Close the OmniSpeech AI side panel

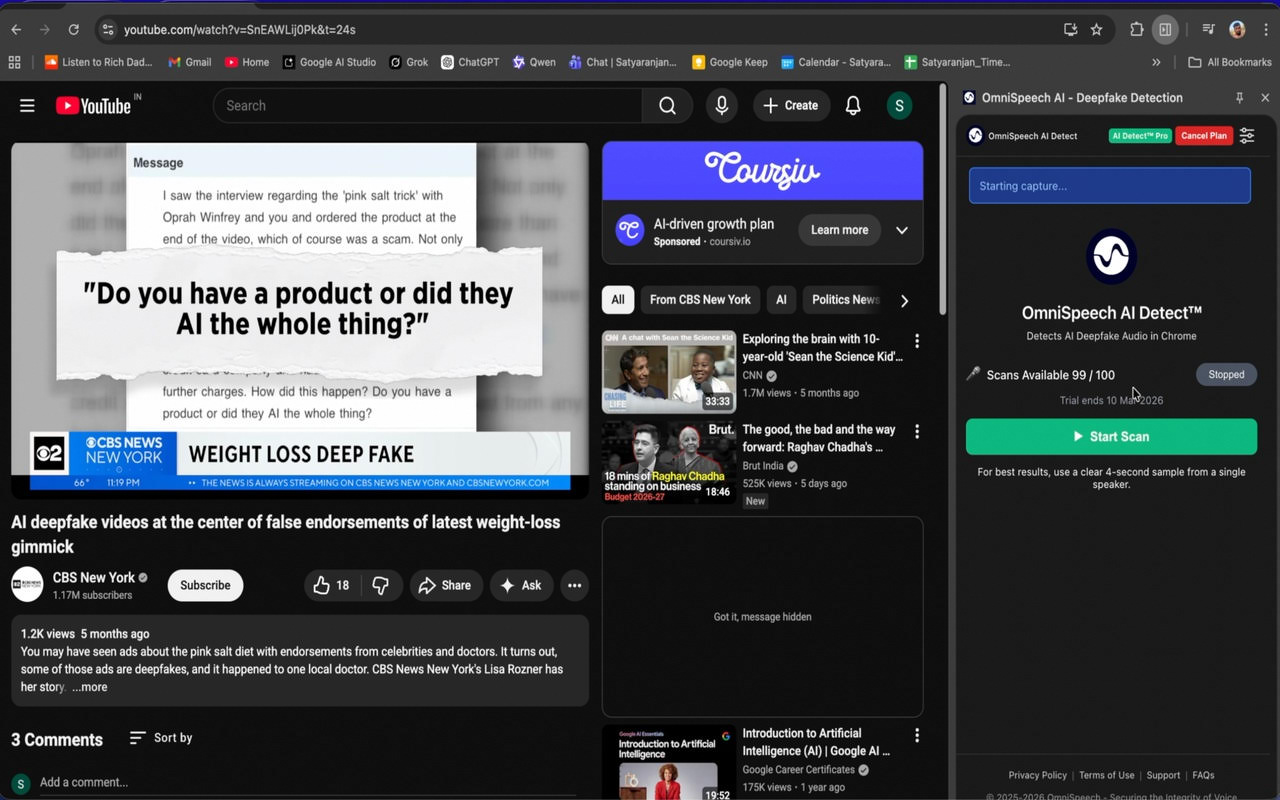pyautogui.click(x=1265, y=98)
